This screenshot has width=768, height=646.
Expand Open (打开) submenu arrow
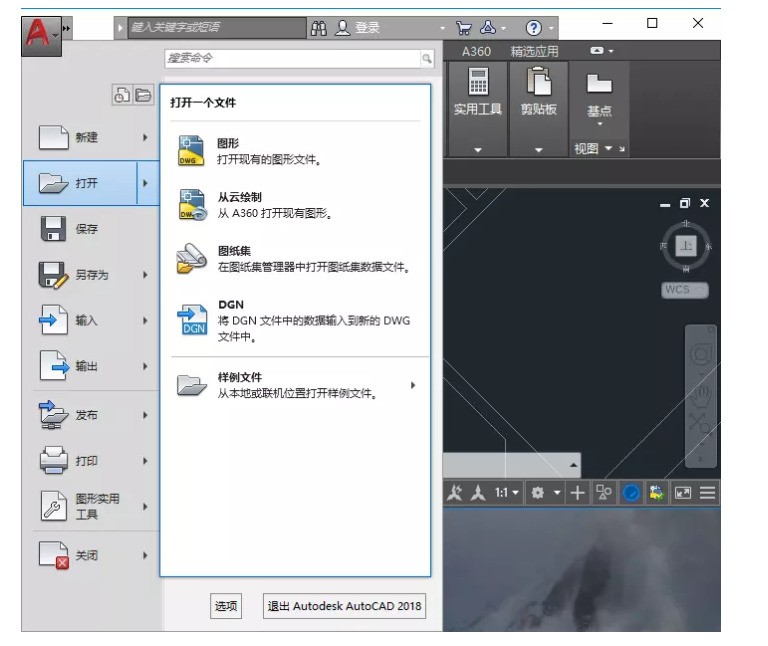pyautogui.click(x=145, y=183)
